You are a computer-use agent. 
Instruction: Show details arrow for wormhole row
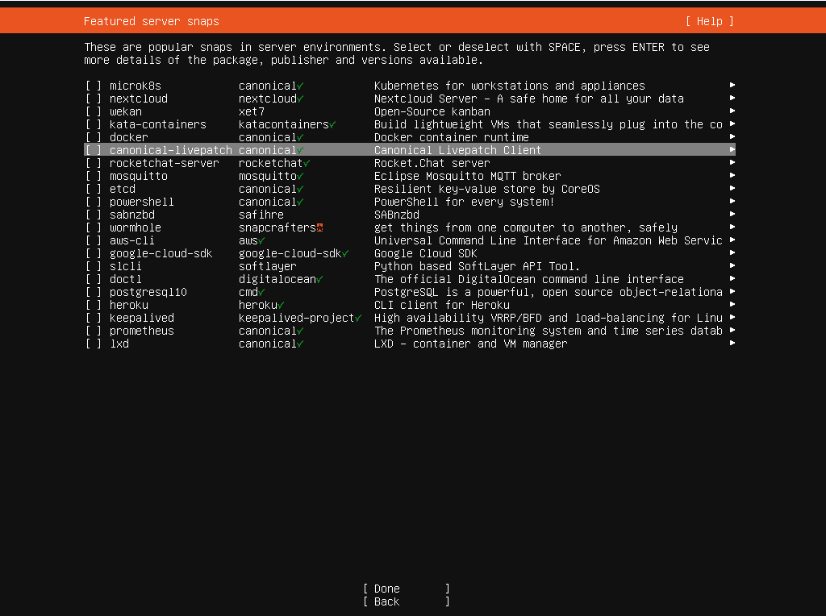732,227
